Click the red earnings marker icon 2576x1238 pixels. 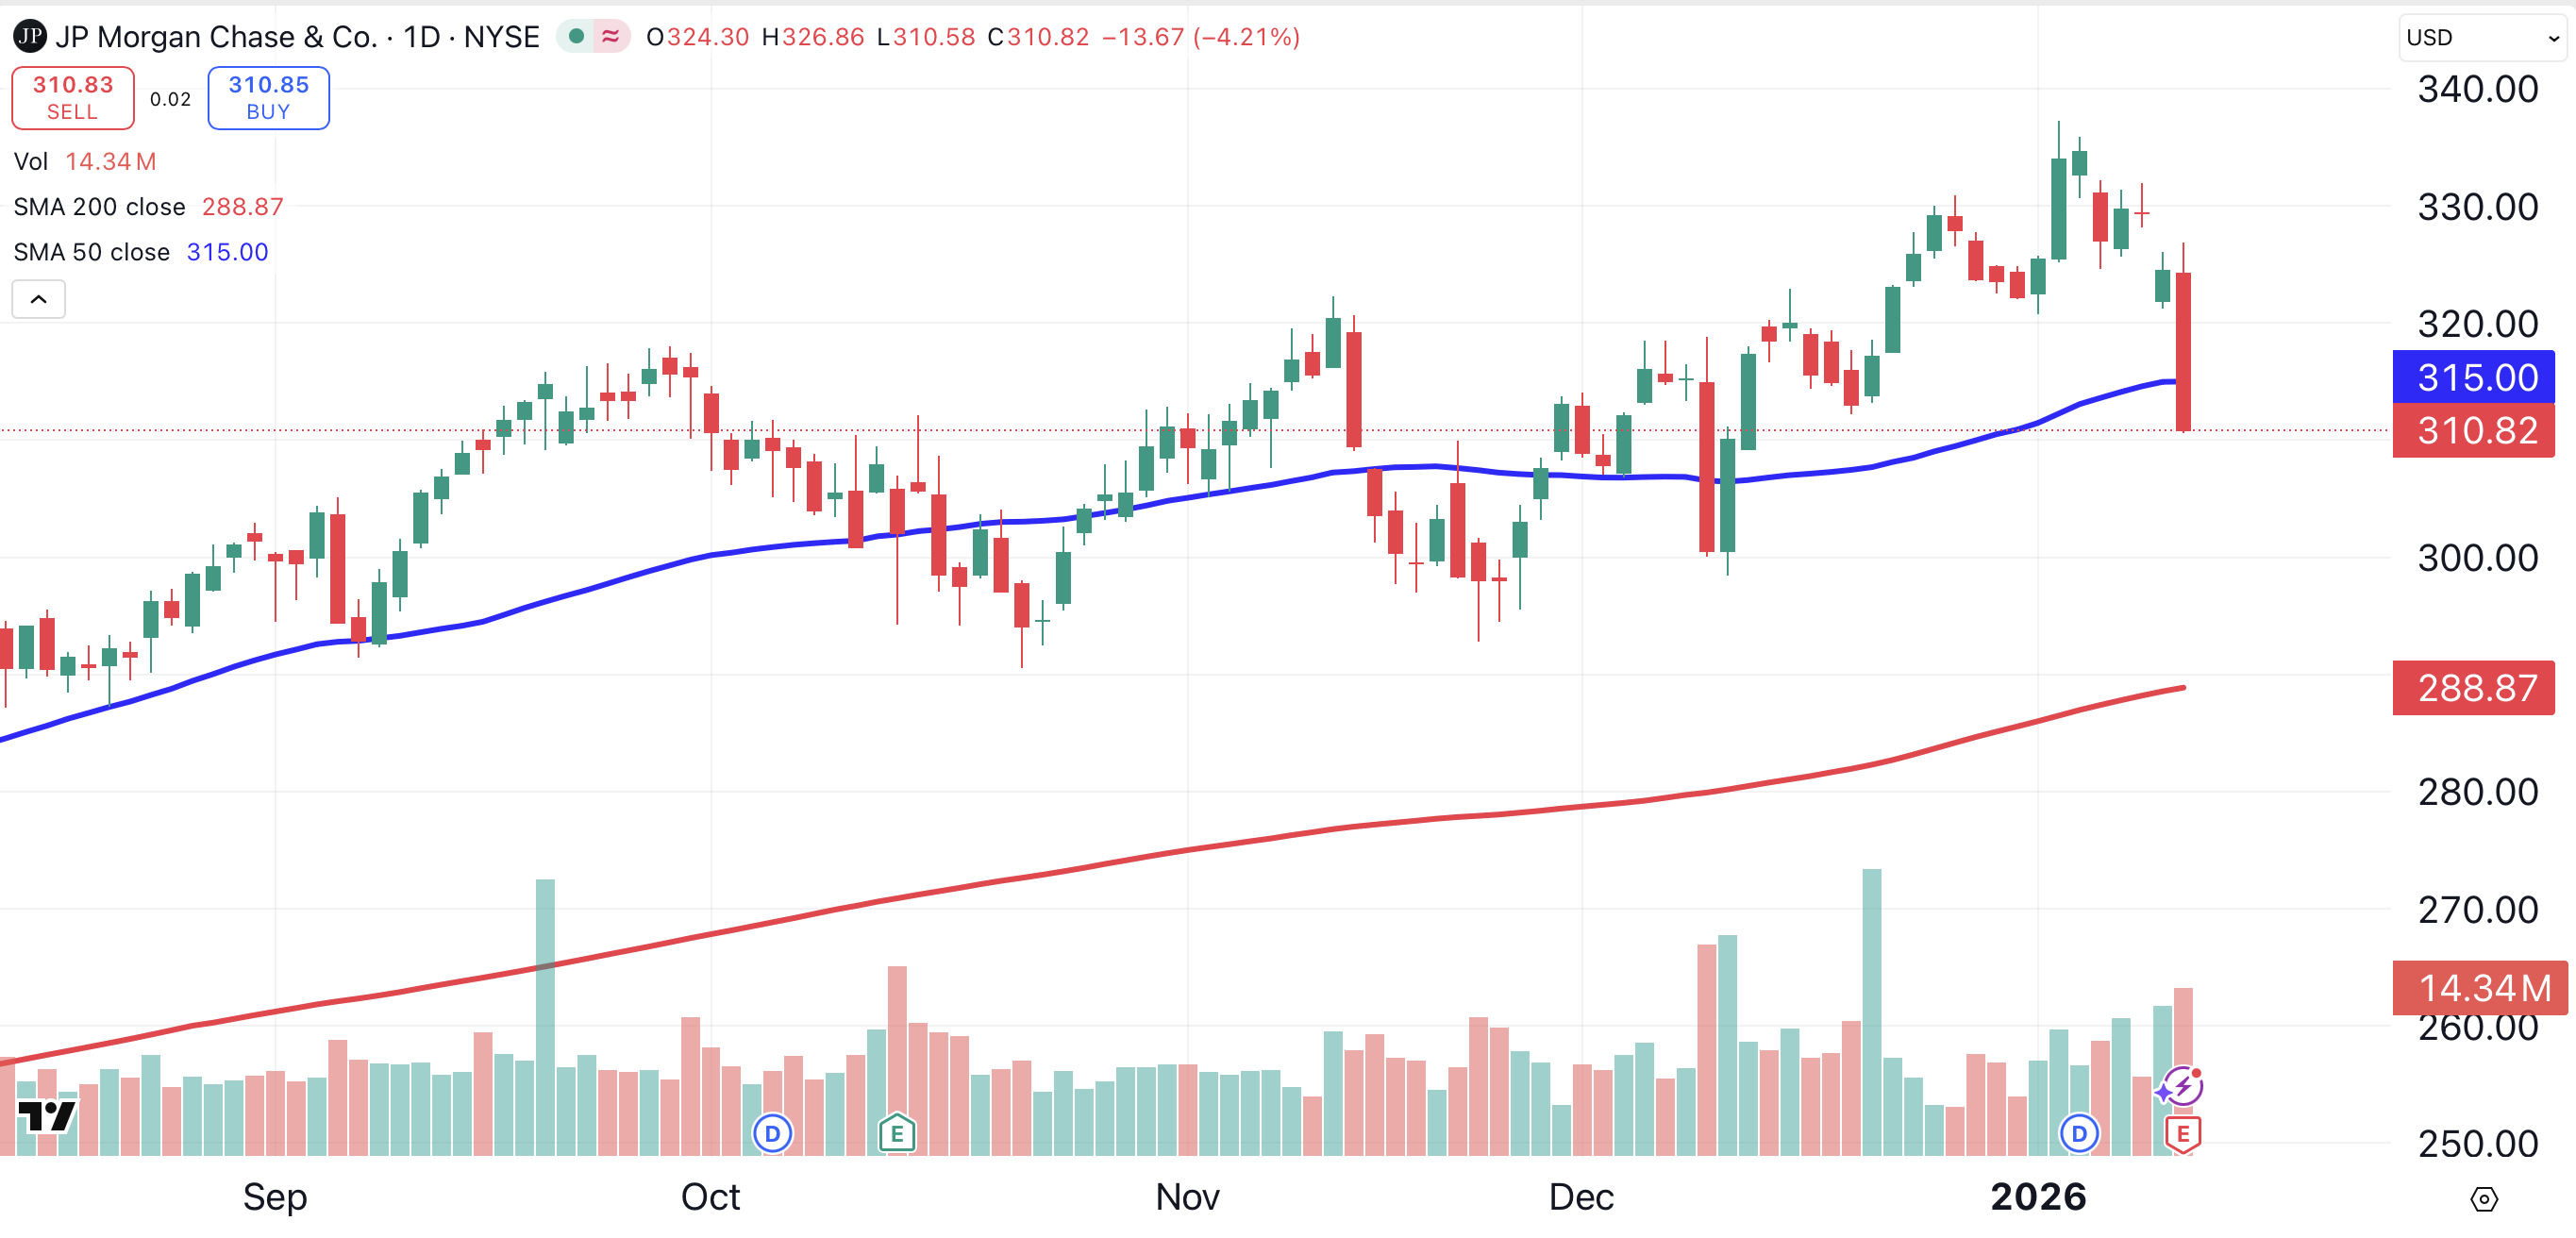click(2183, 1134)
